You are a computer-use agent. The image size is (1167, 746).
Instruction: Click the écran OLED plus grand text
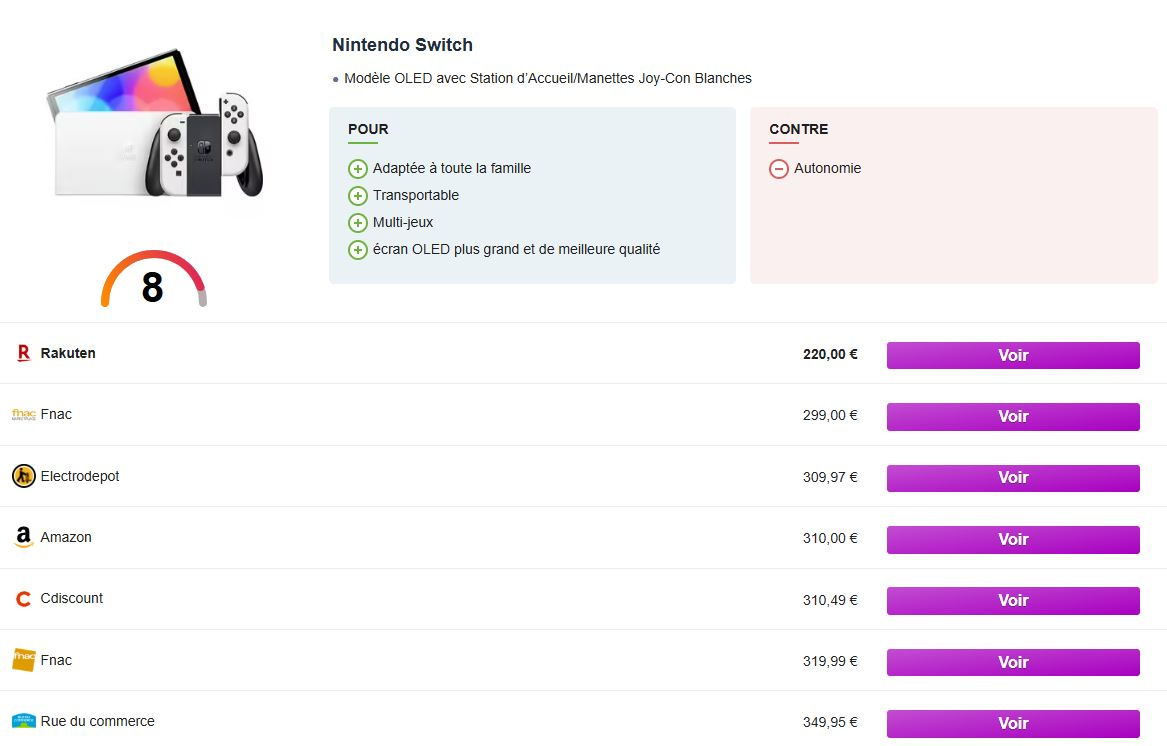[517, 249]
